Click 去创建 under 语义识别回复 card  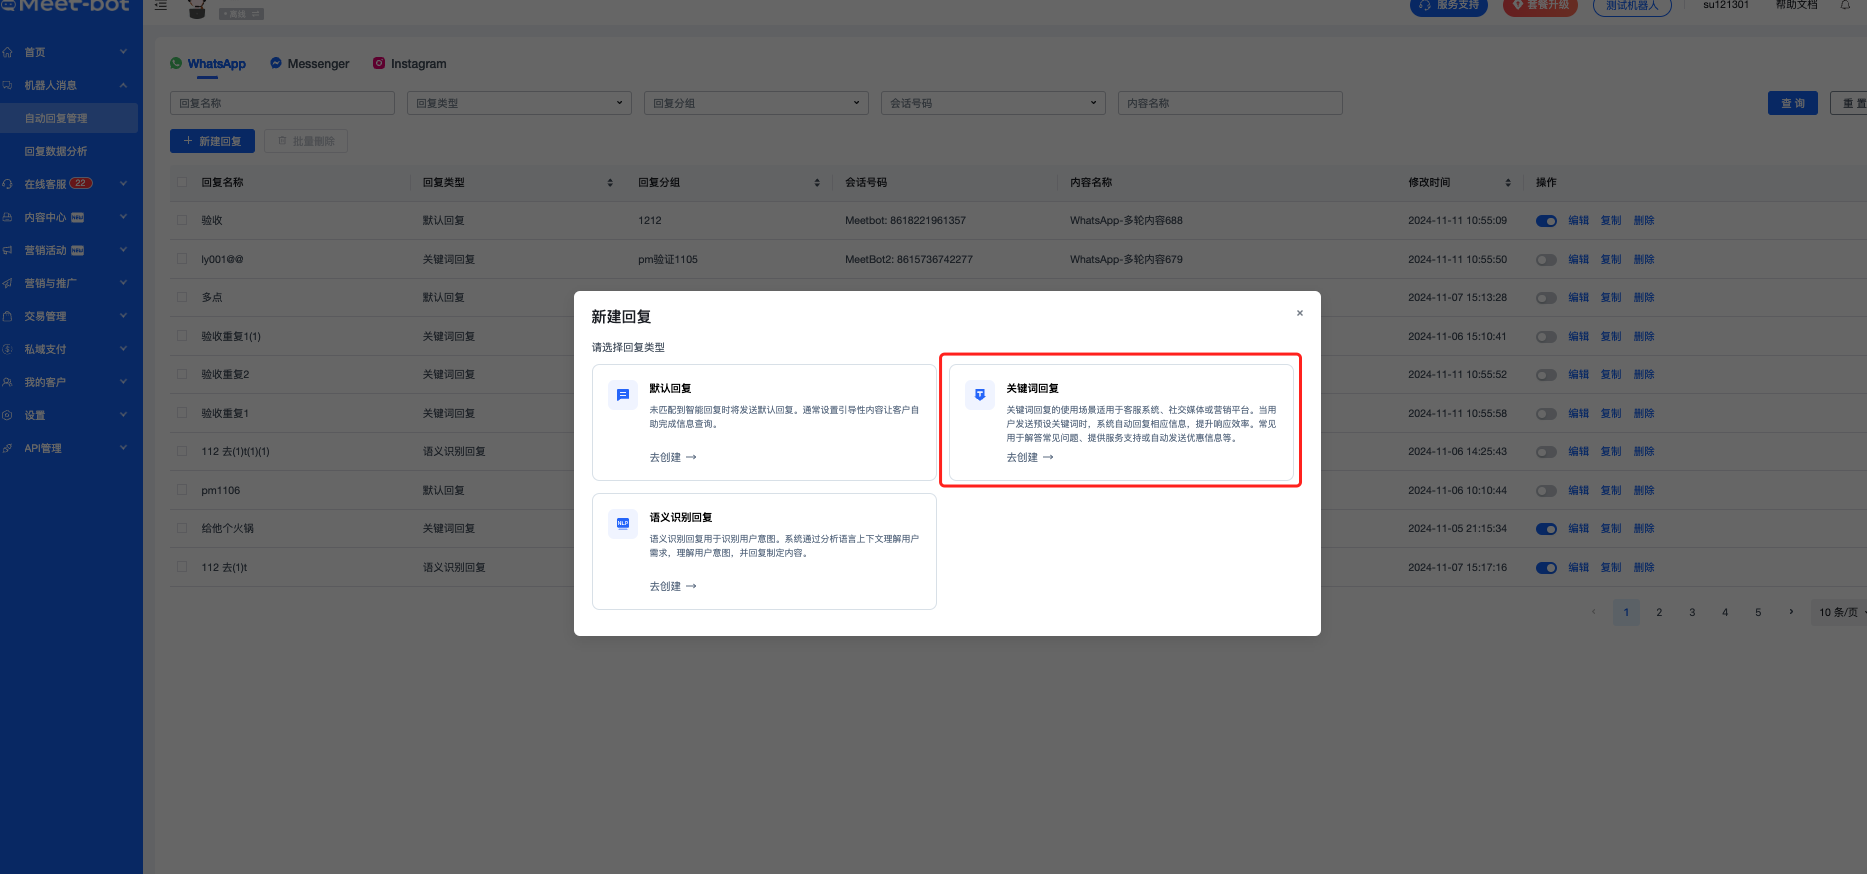[x=673, y=586]
